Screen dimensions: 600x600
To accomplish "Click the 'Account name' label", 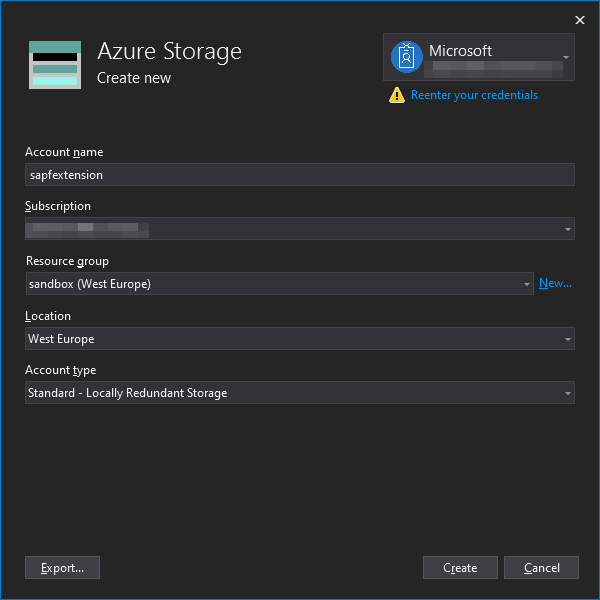I will pos(64,152).
